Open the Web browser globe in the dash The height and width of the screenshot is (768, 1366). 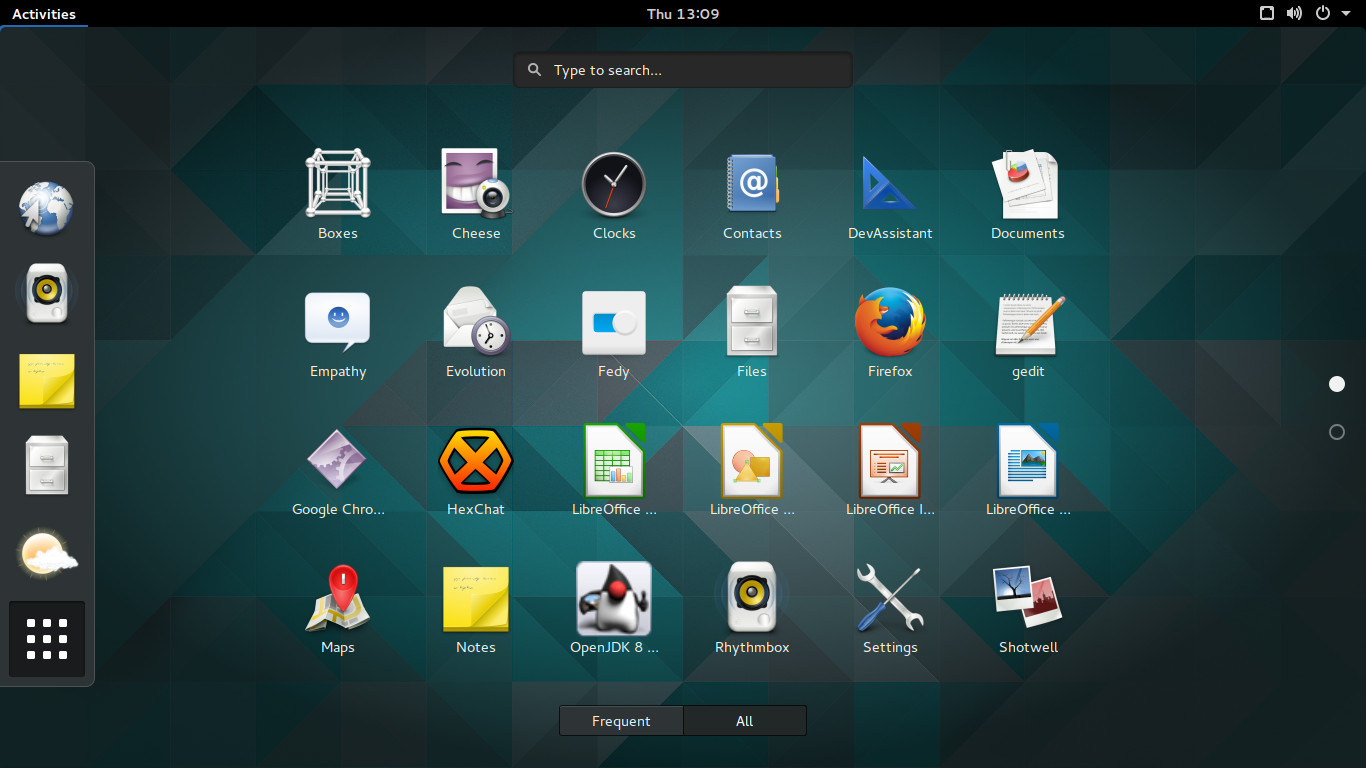[47, 208]
